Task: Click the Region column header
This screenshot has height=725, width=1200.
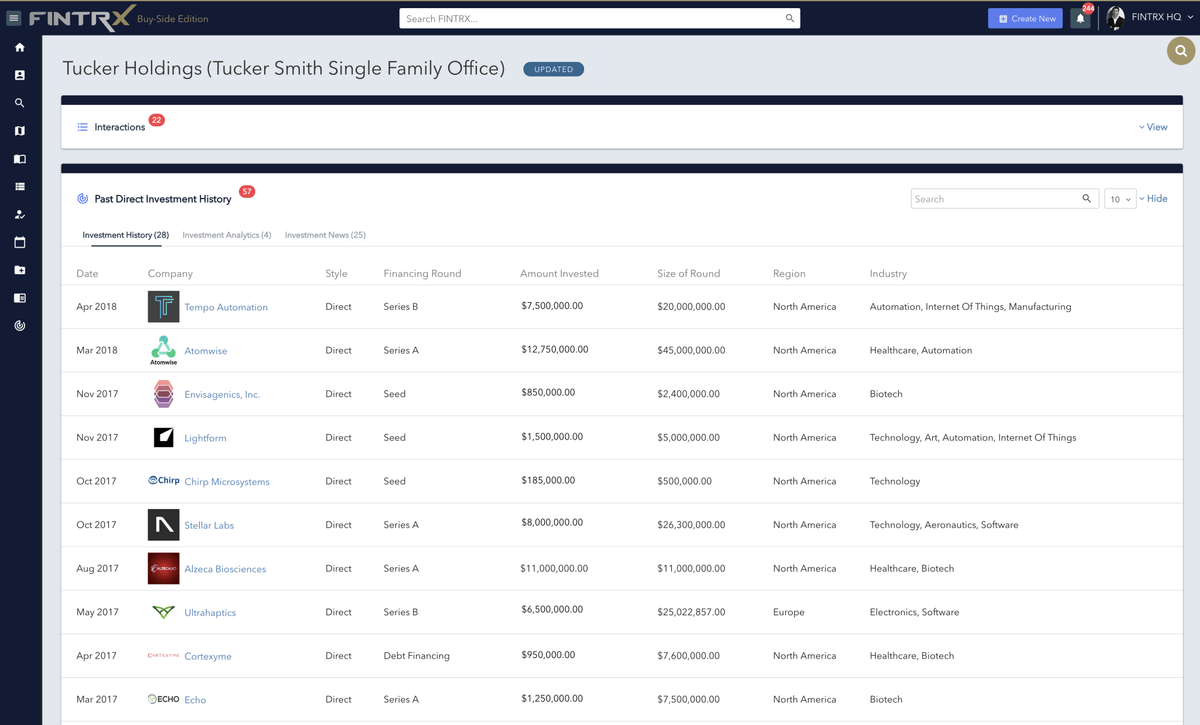Action: 789,273
